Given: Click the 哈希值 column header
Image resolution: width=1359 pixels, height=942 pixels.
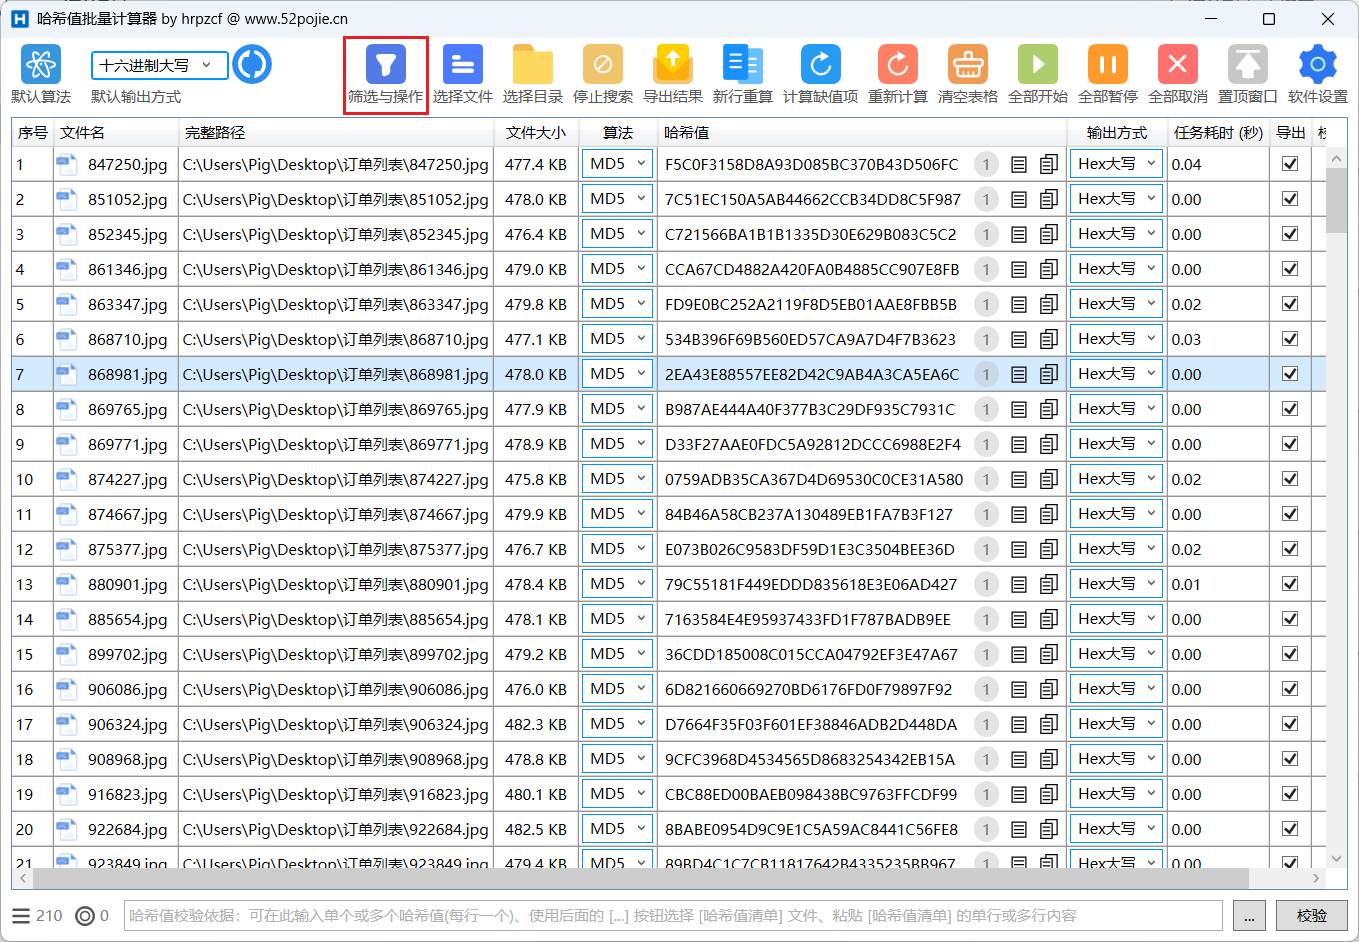Looking at the screenshot, I should tap(687, 133).
